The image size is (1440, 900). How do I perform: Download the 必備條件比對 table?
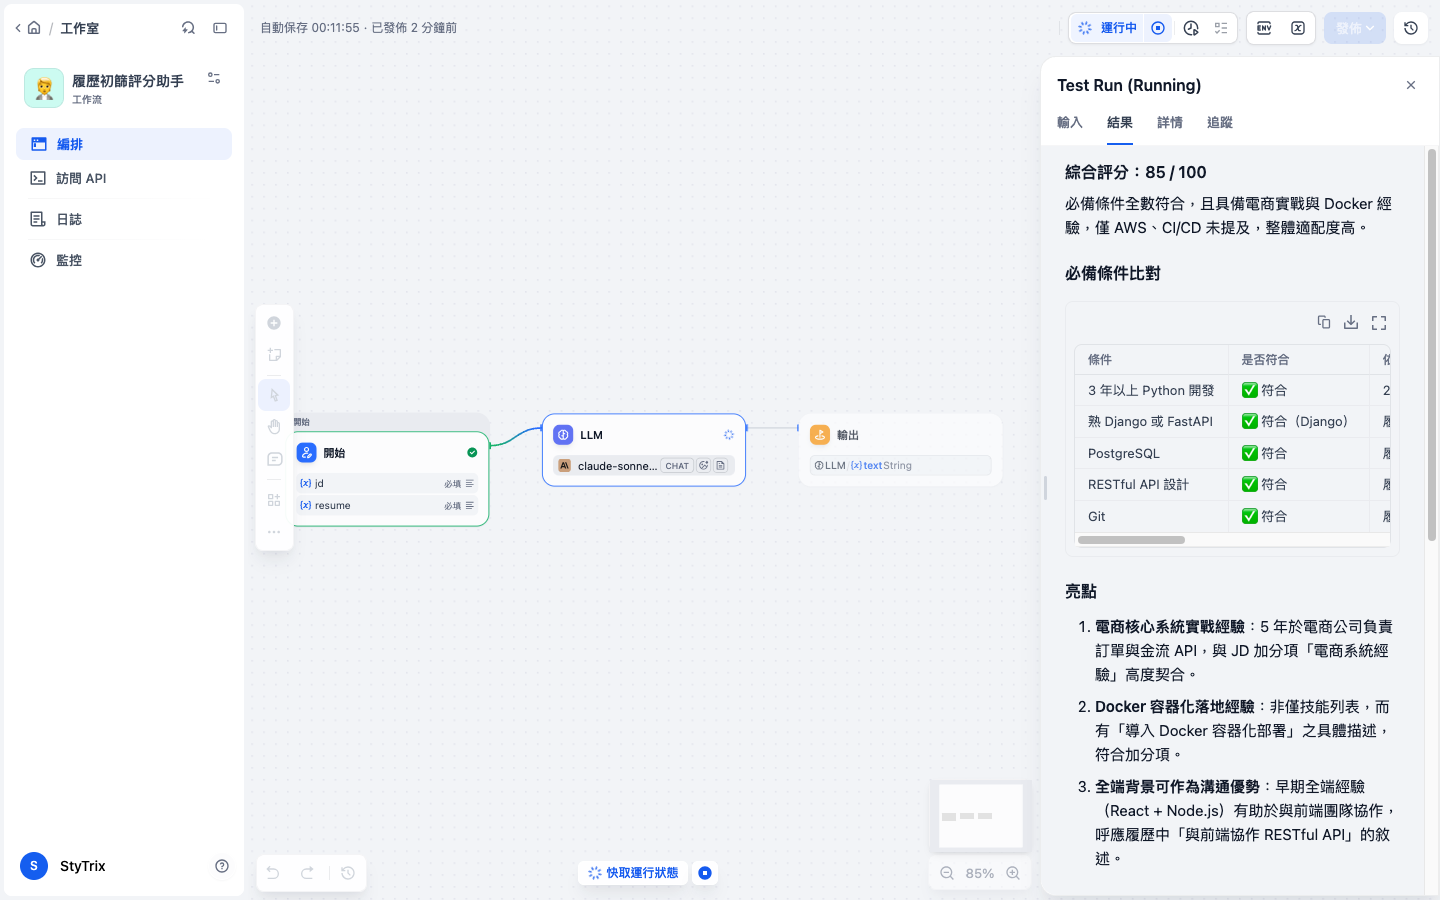[1351, 322]
